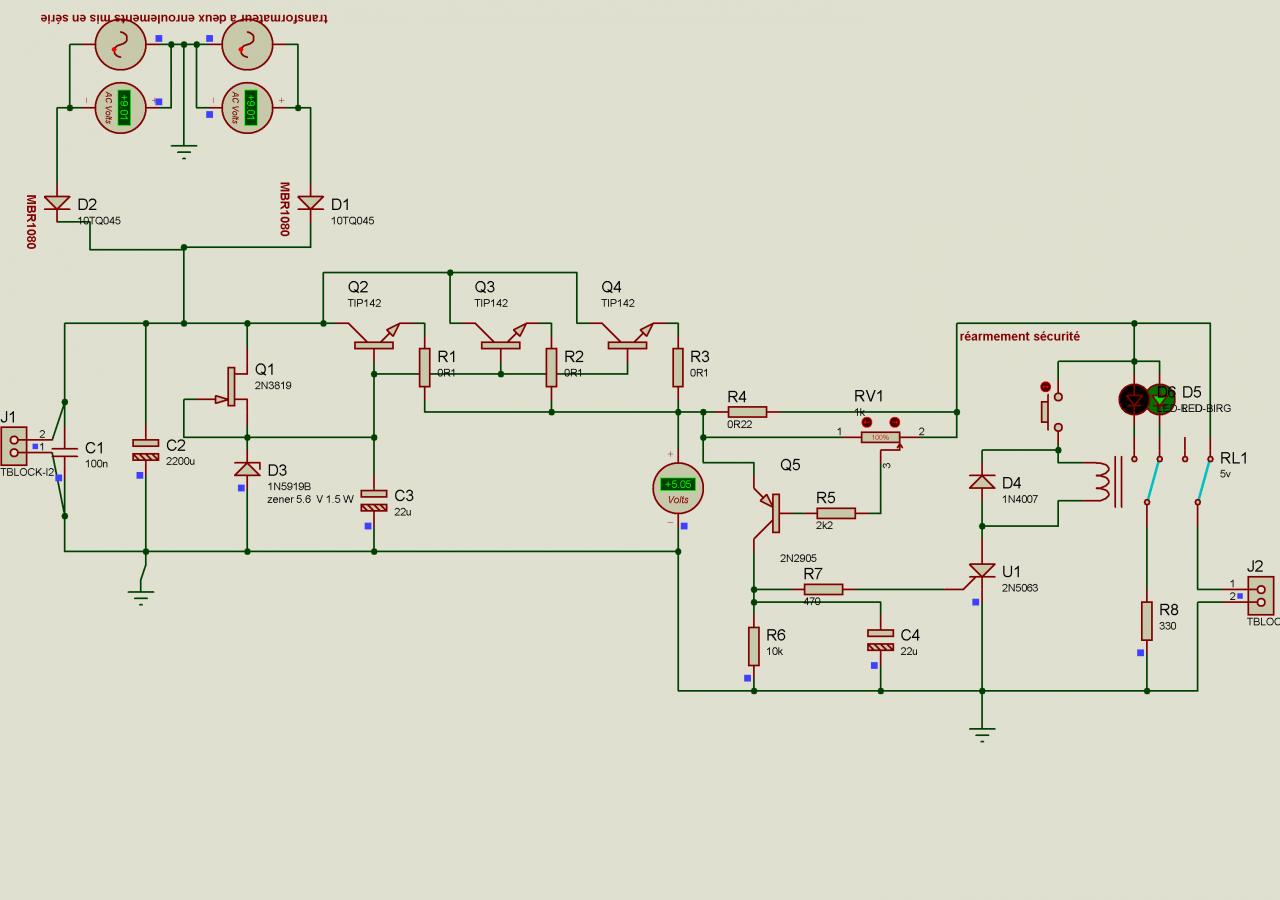The width and height of the screenshot is (1280, 900).
Task: Select the R7 470 resistor body
Action: point(823,589)
